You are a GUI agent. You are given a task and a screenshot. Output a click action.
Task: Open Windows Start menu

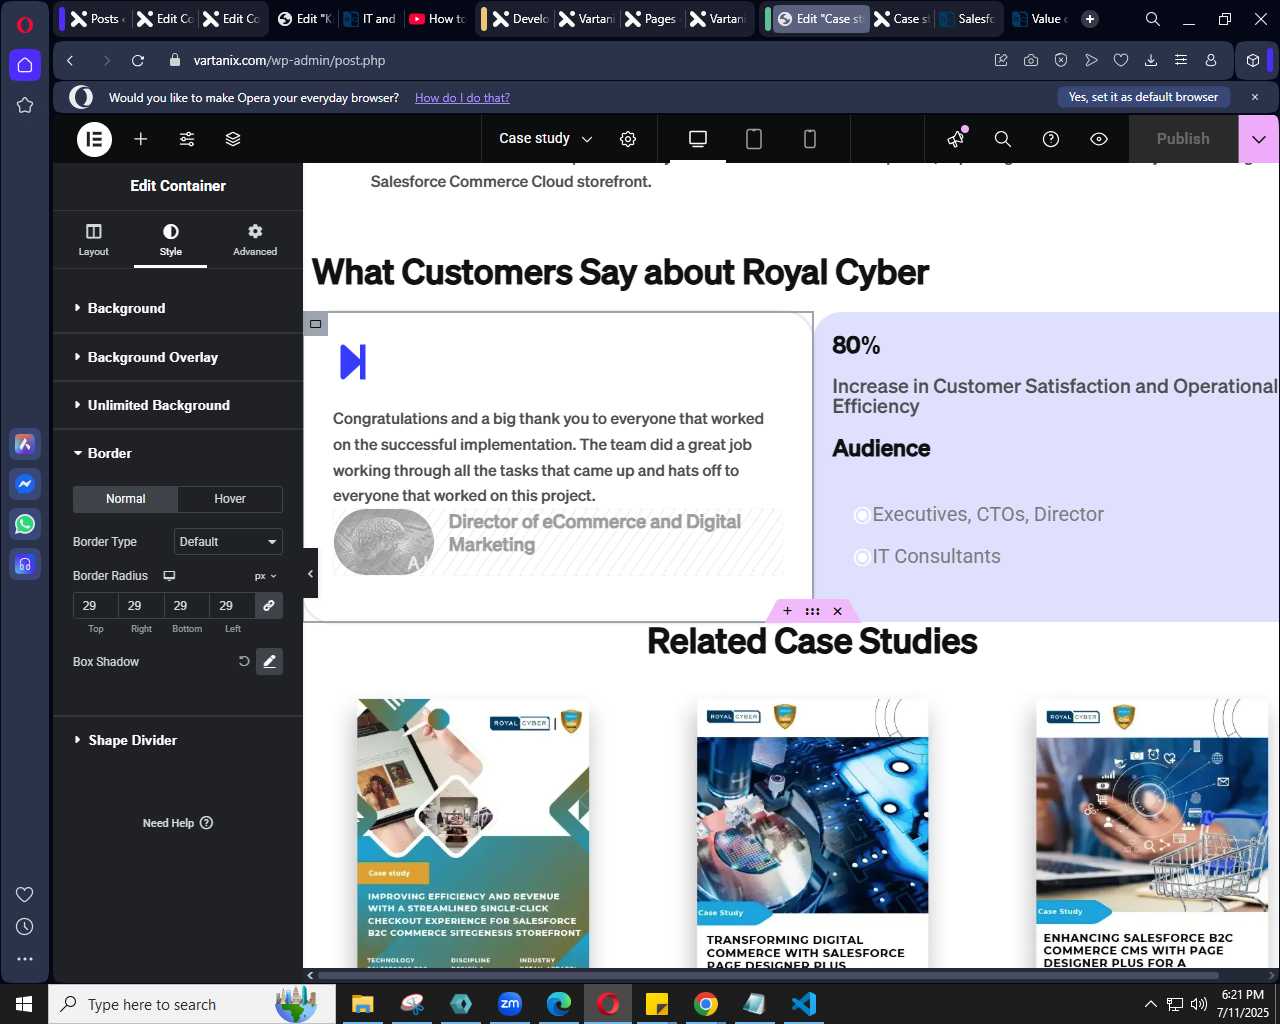(x=24, y=1004)
